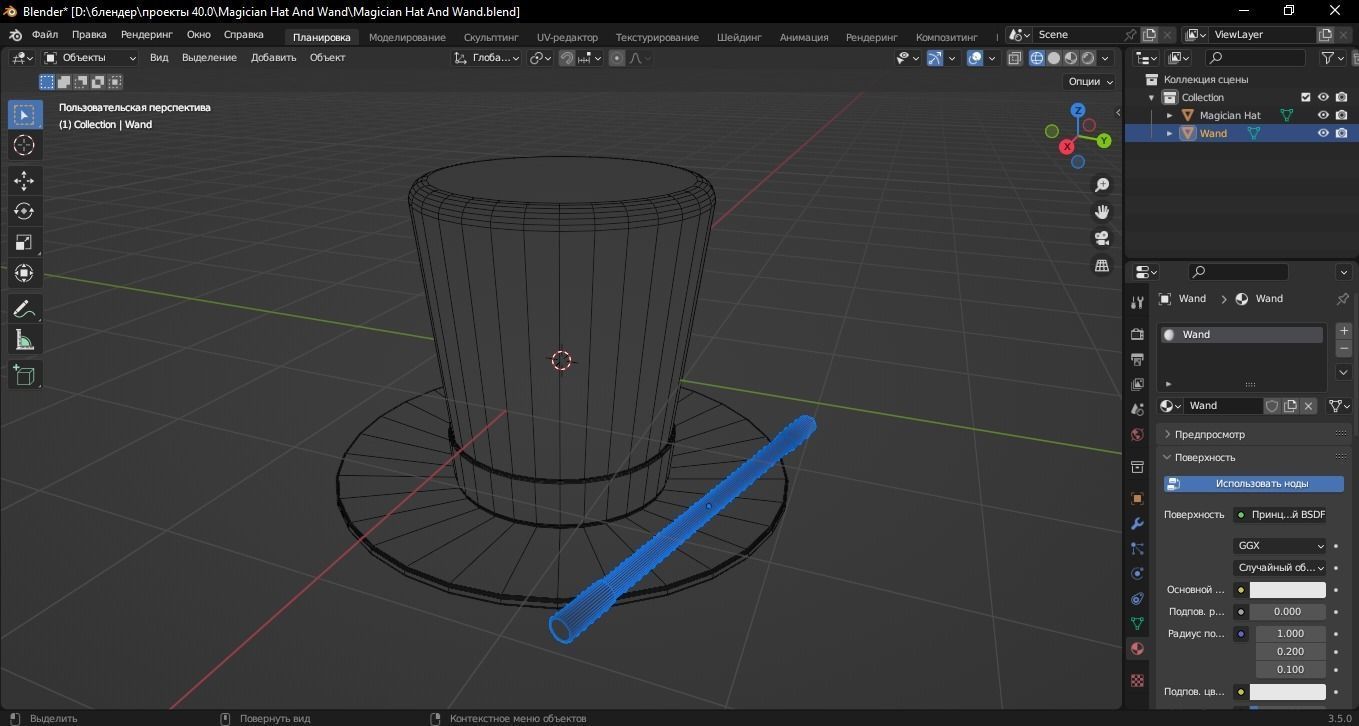The height and width of the screenshot is (726, 1359).
Task: Open the 'Файл' menu
Action: 45,34
